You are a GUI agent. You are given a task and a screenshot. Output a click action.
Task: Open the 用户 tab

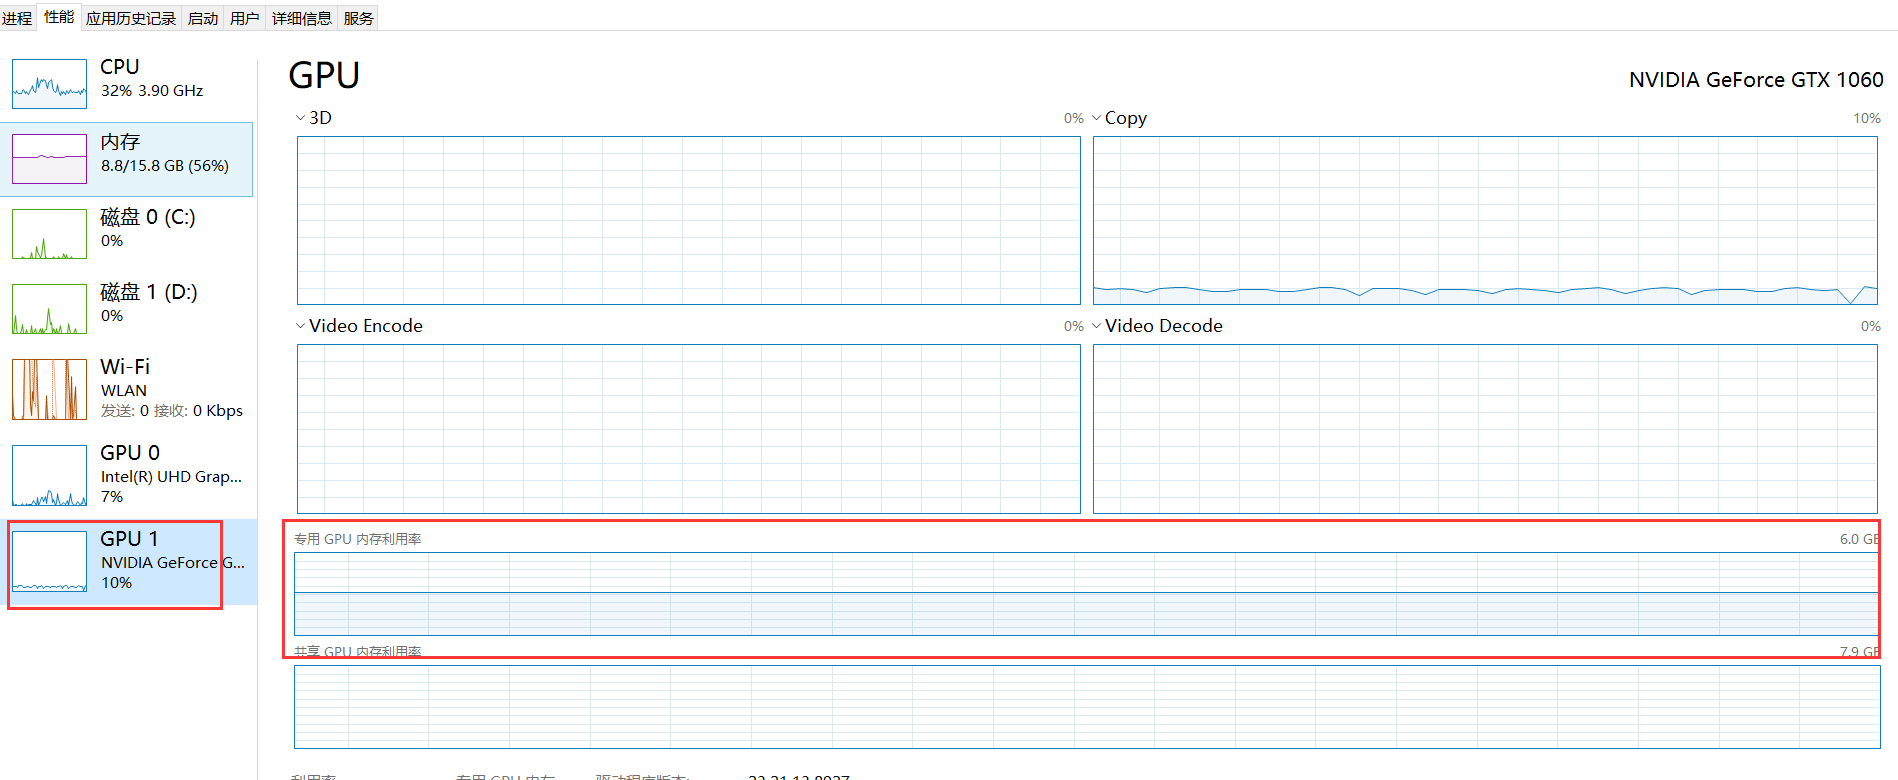pos(245,18)
